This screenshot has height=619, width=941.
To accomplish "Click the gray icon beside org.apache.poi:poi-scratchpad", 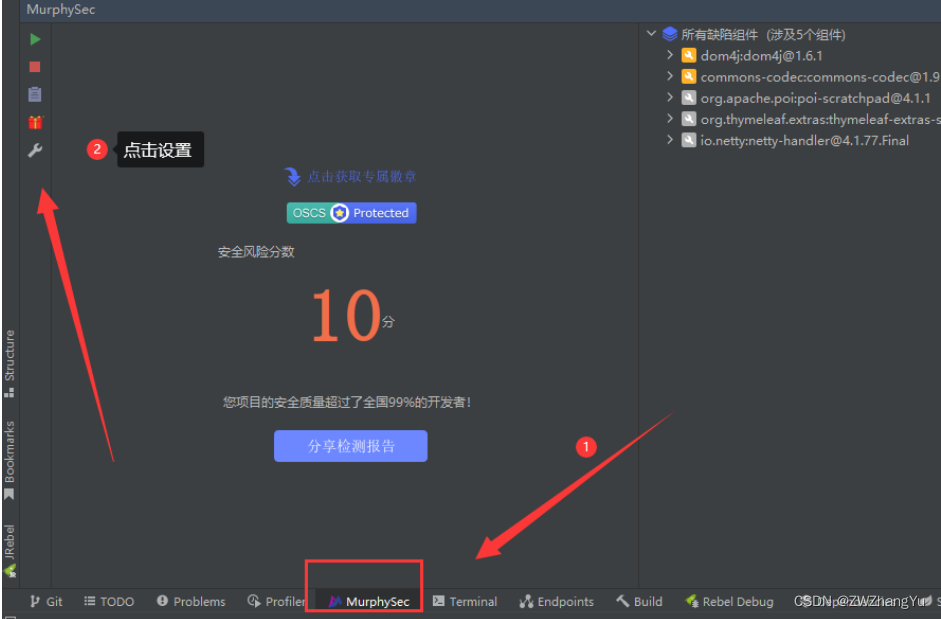I will click(688, 98).
